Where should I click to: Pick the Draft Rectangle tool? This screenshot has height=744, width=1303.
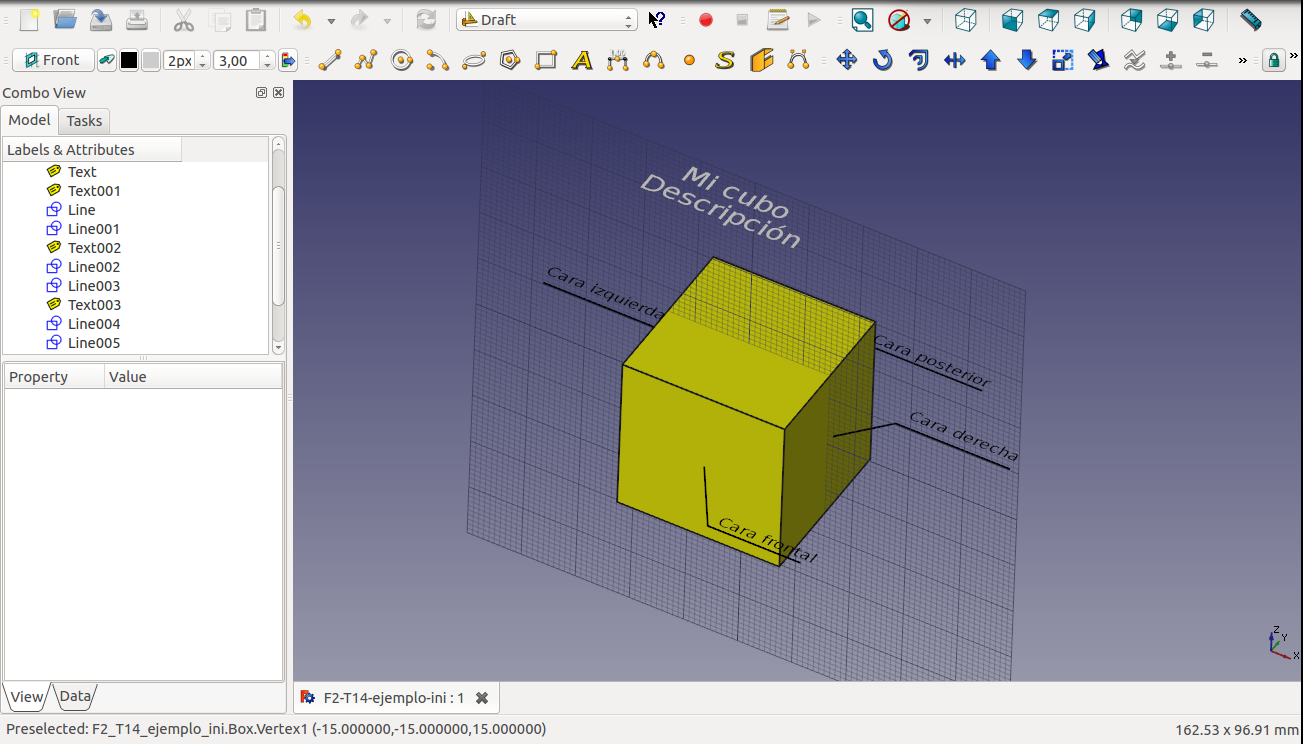point(546,61)
